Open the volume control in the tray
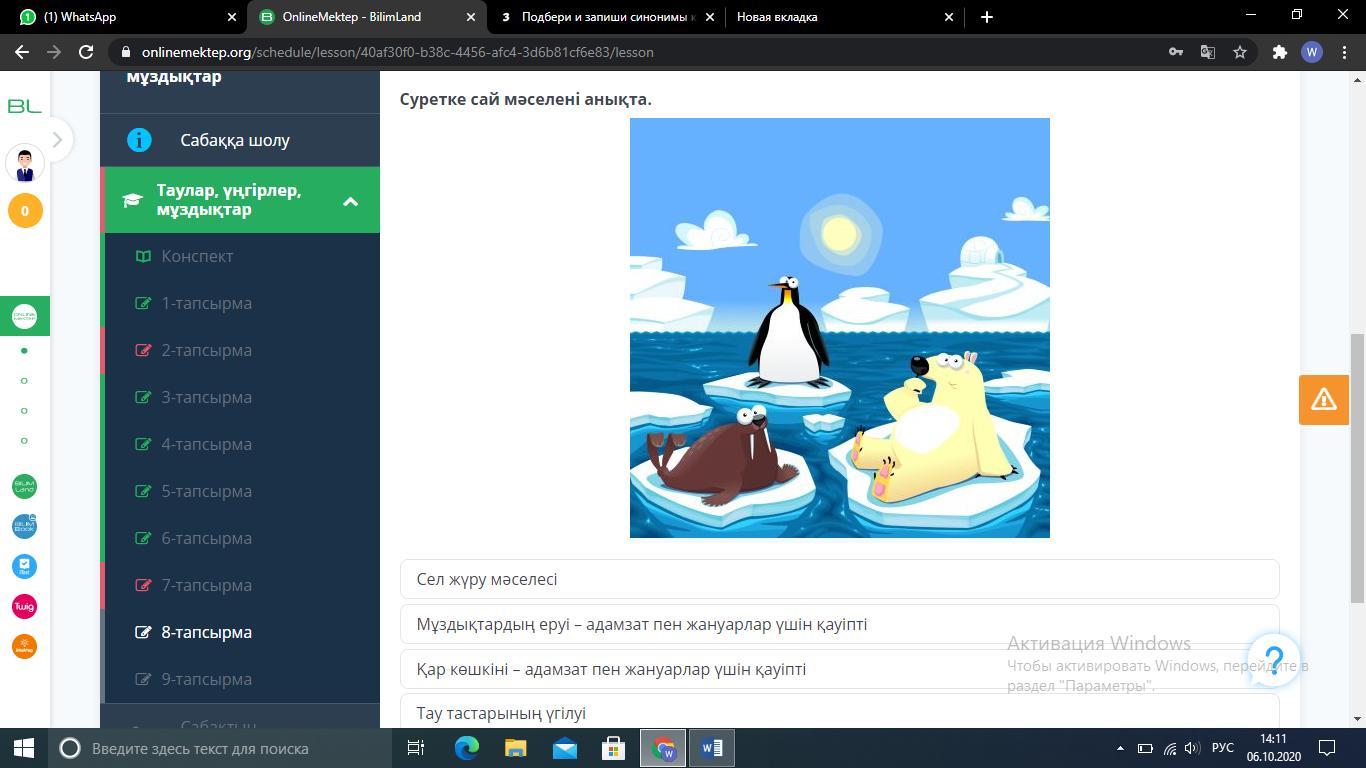The image size is (1366, 768). (1191, 748)
